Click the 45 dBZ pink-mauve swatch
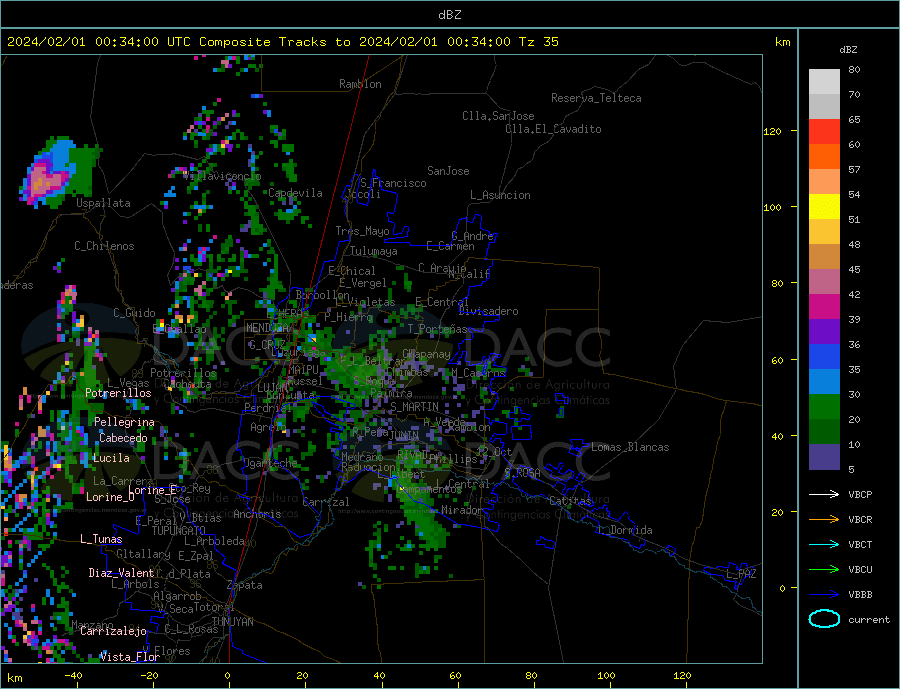The image size is (900, 689). 824,281
